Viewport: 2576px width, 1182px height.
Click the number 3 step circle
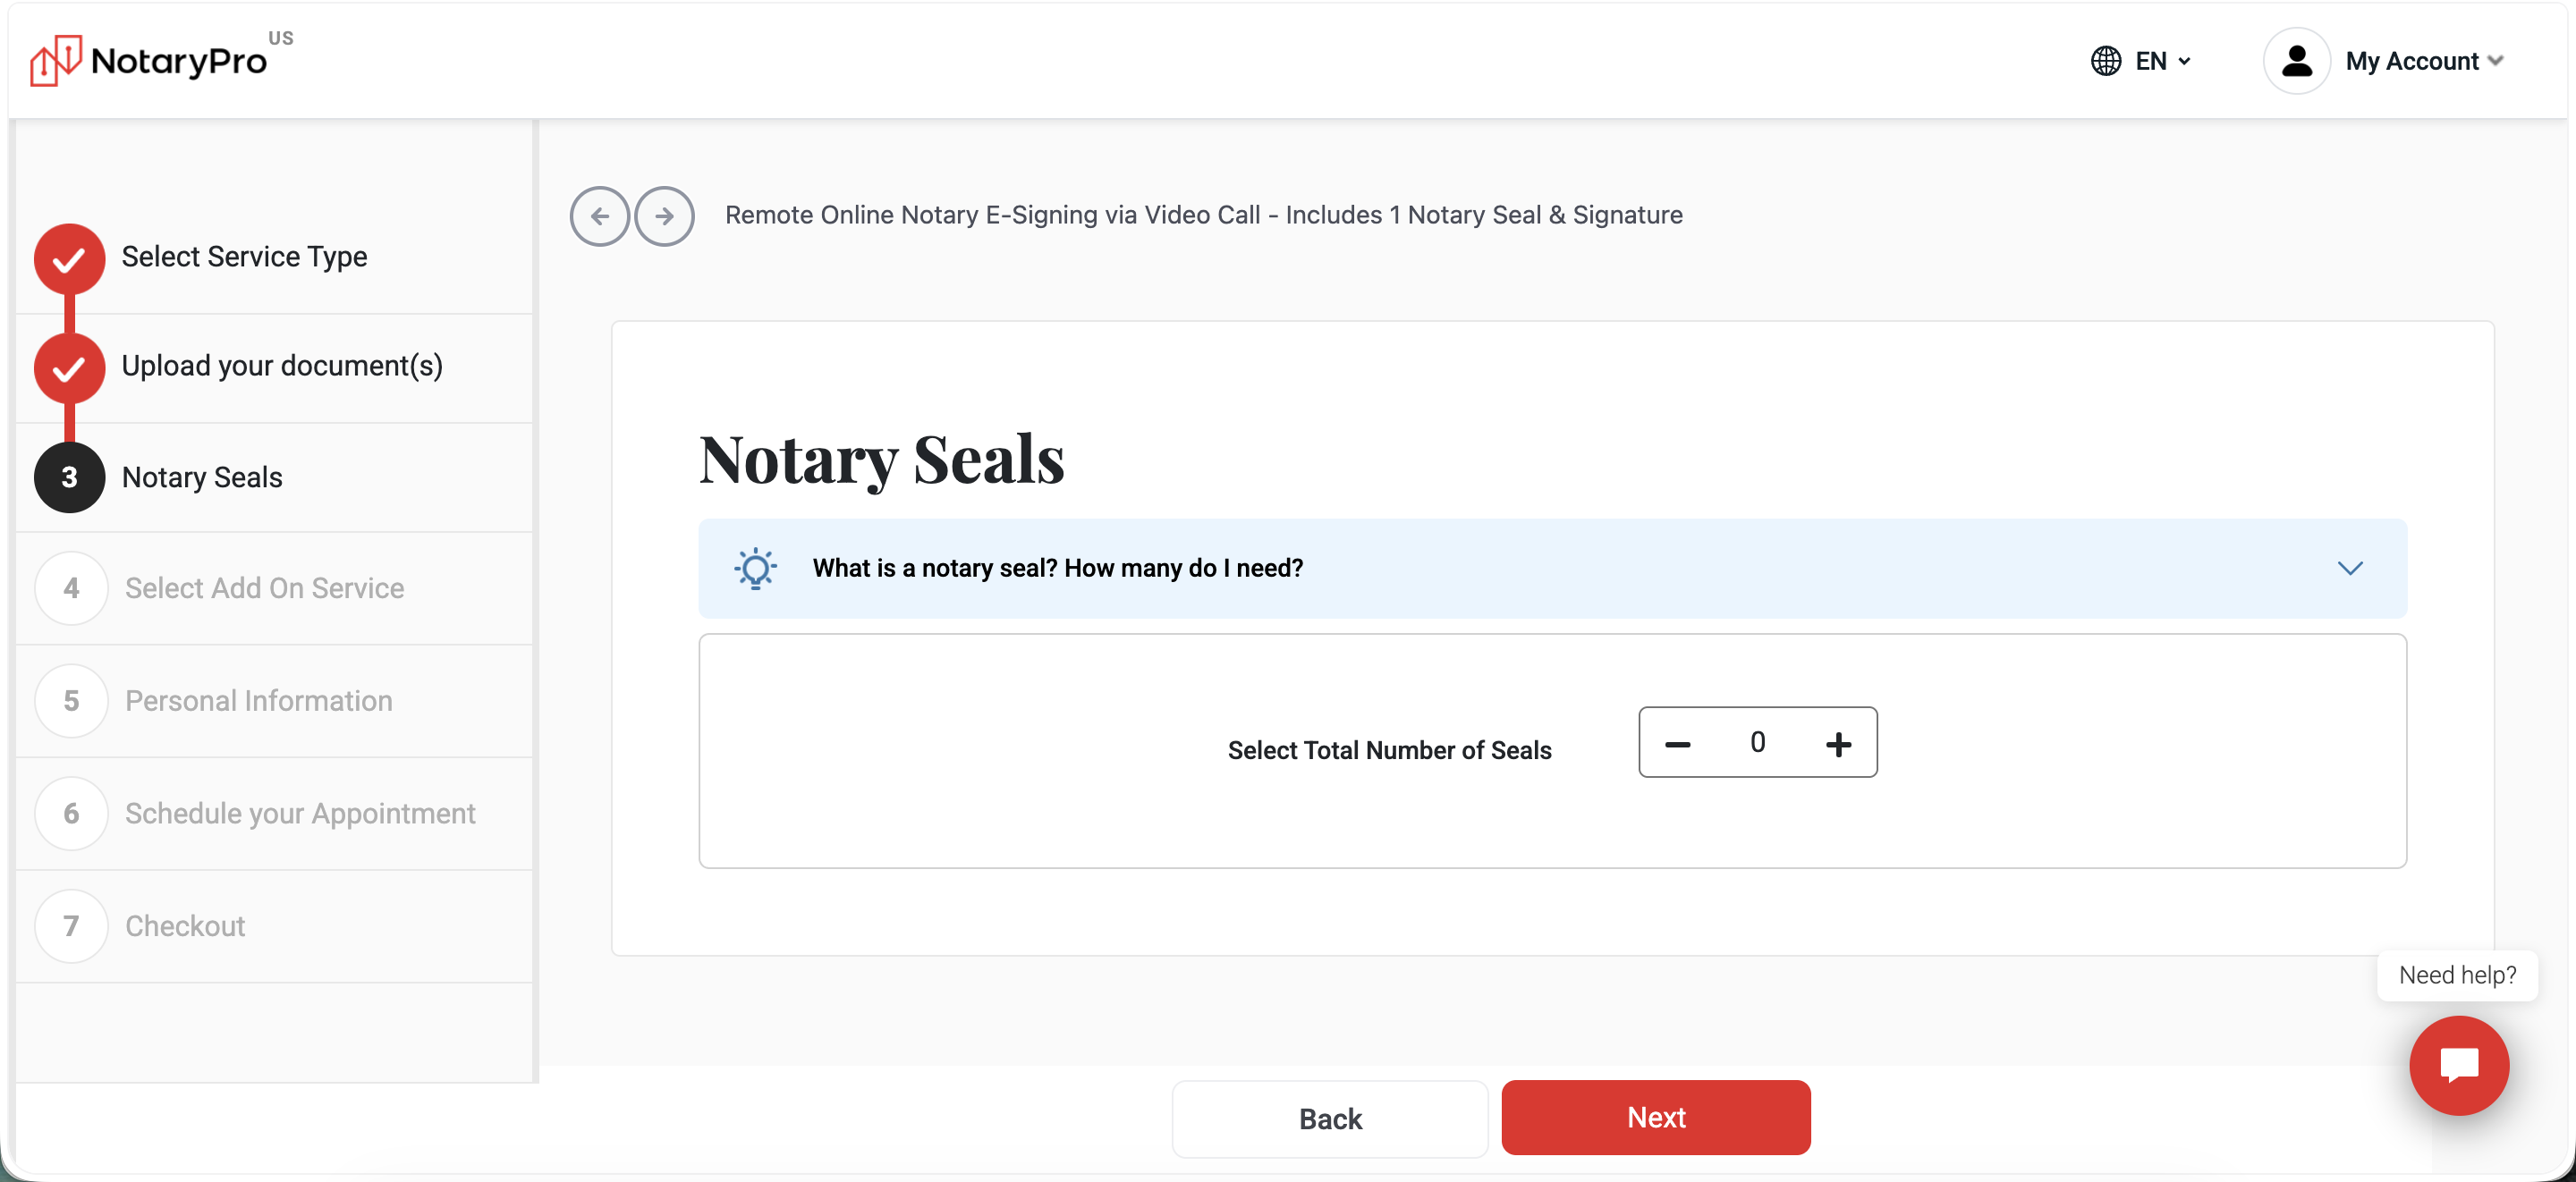click(x=69, y=477)
